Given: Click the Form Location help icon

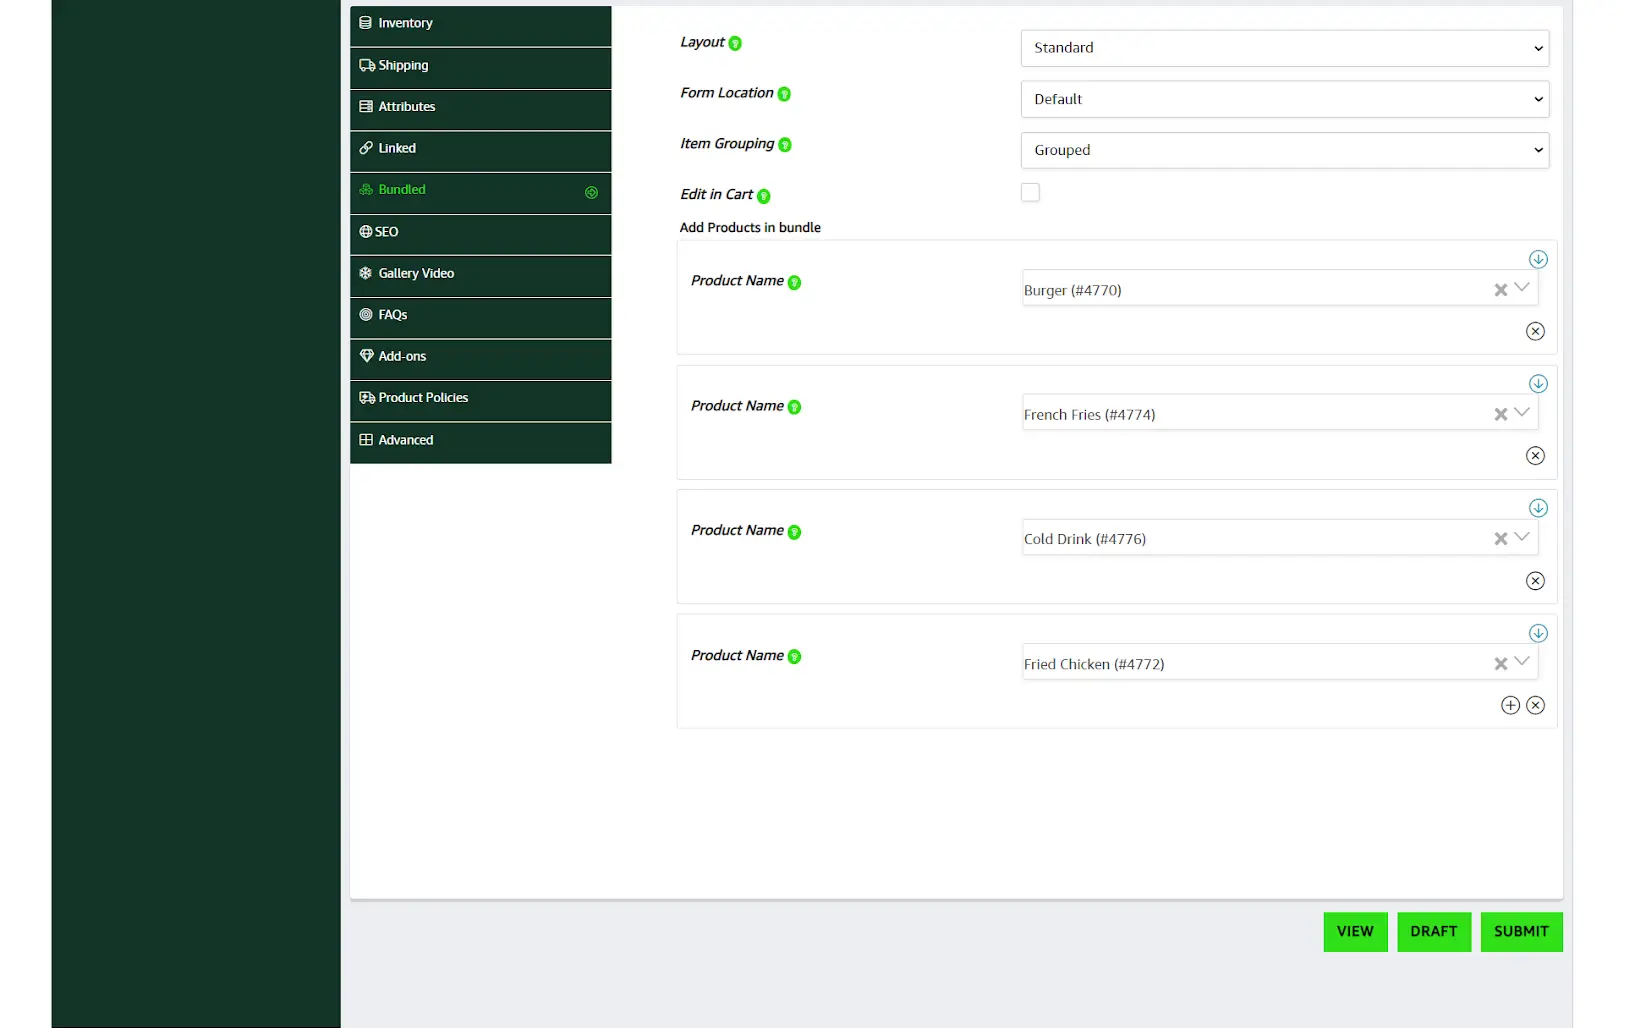Looking at the screenshot, I should [784, 94].
